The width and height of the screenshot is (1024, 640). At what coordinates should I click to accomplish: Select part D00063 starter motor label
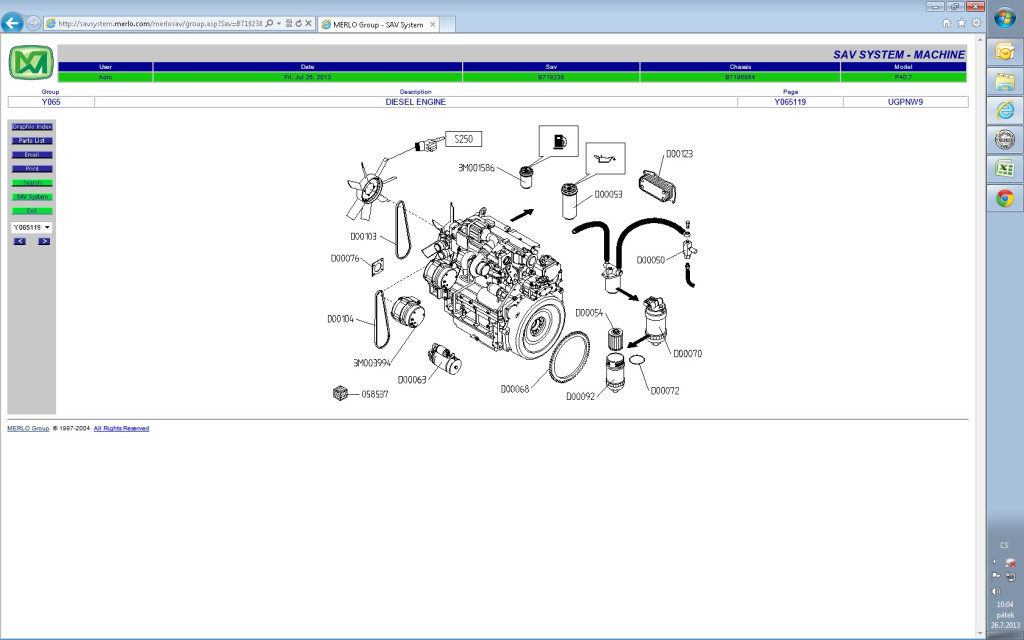point(412,380)
